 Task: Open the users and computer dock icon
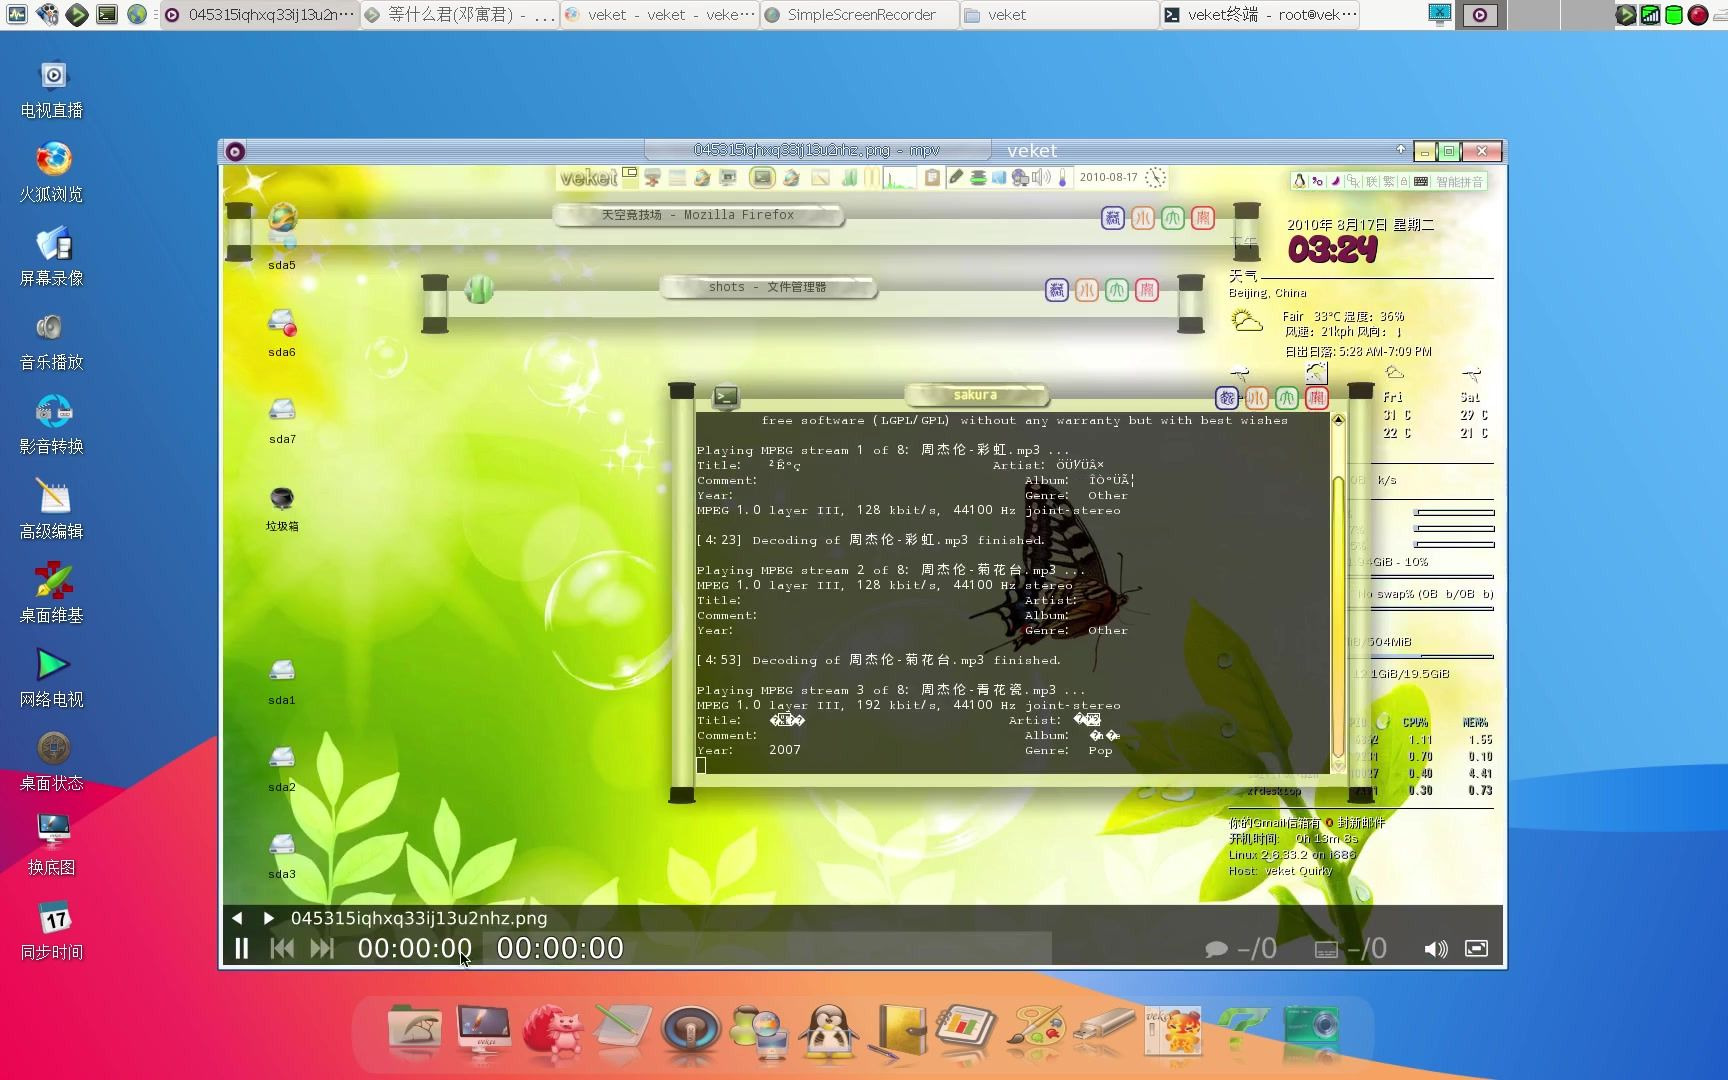759,1032
